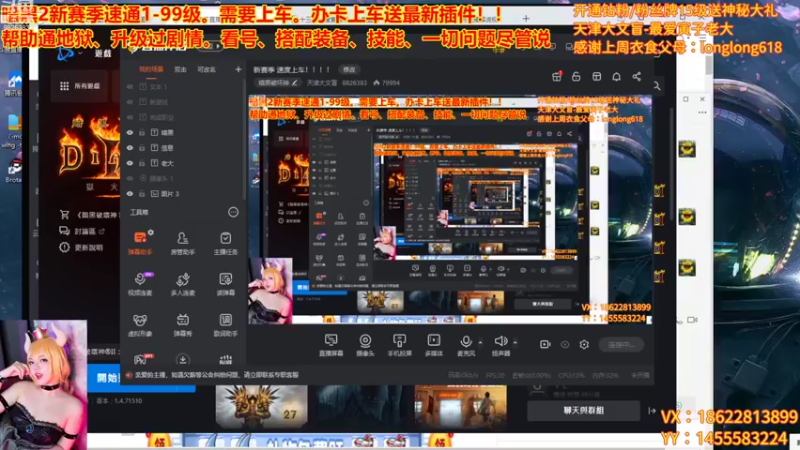Viewport: 800px width, 450px height.
Task: Click the layout window icon in top toolbar
Action: coord(596,77)
